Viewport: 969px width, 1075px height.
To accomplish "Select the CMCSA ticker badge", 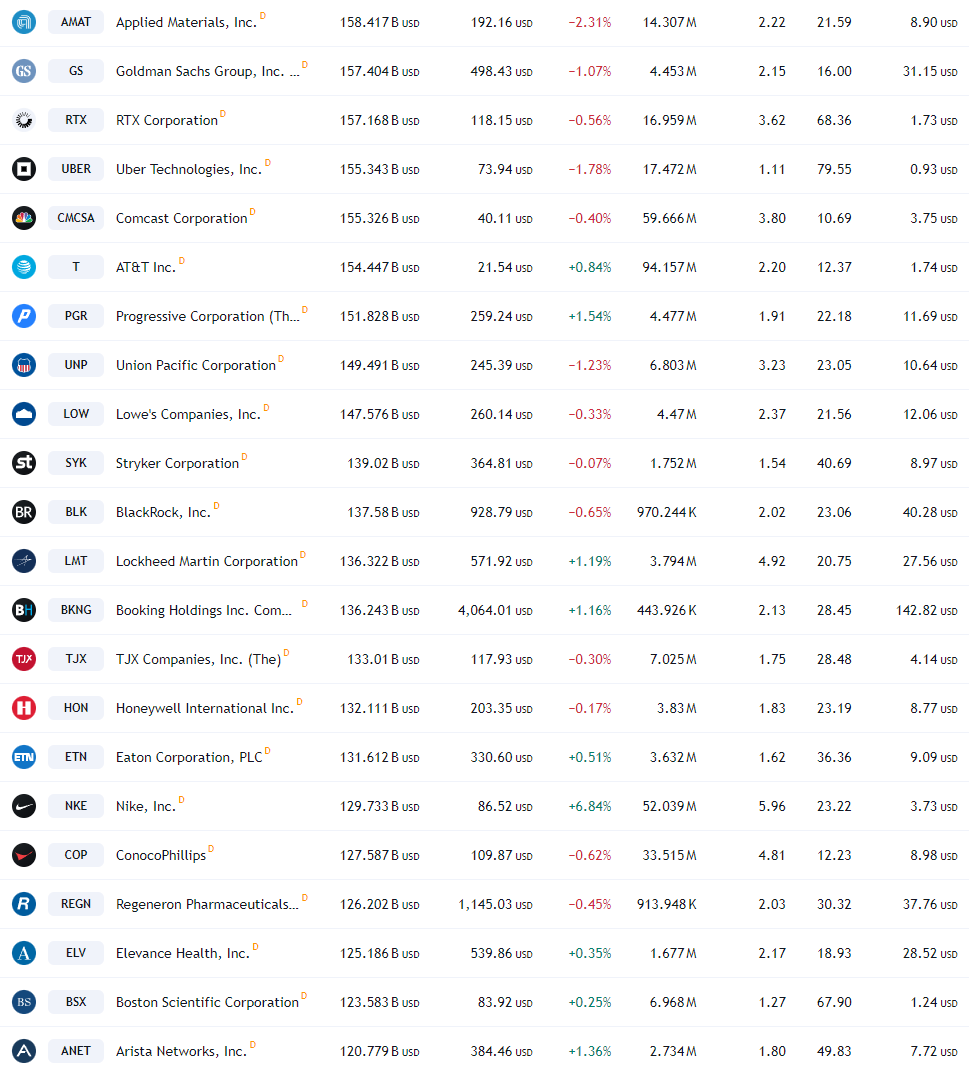I will click(76, 217).
